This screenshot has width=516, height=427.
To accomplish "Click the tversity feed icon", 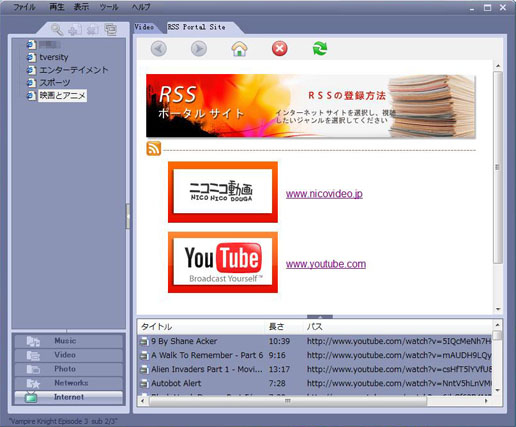I will tap(31, 57).
